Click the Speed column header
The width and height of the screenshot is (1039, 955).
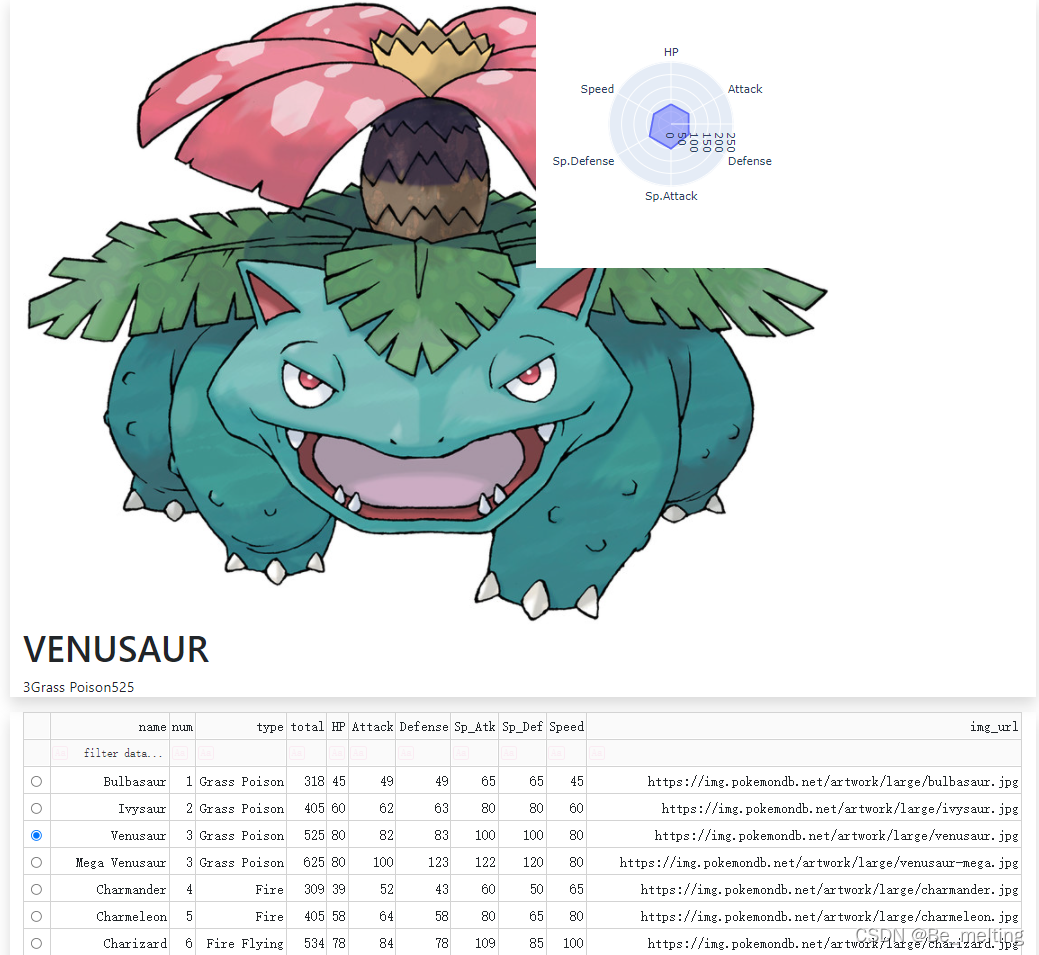[x=567, y=727]
